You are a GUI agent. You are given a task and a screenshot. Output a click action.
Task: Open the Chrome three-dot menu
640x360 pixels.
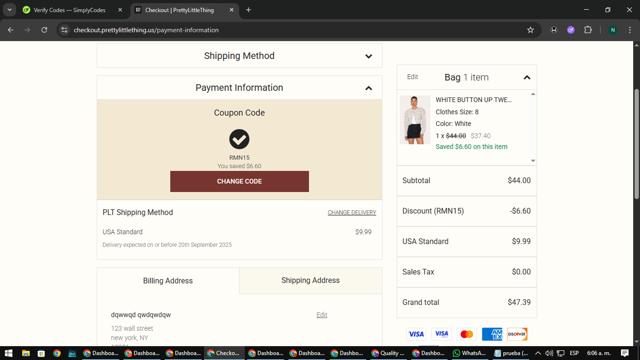click(x=630, y=30)
